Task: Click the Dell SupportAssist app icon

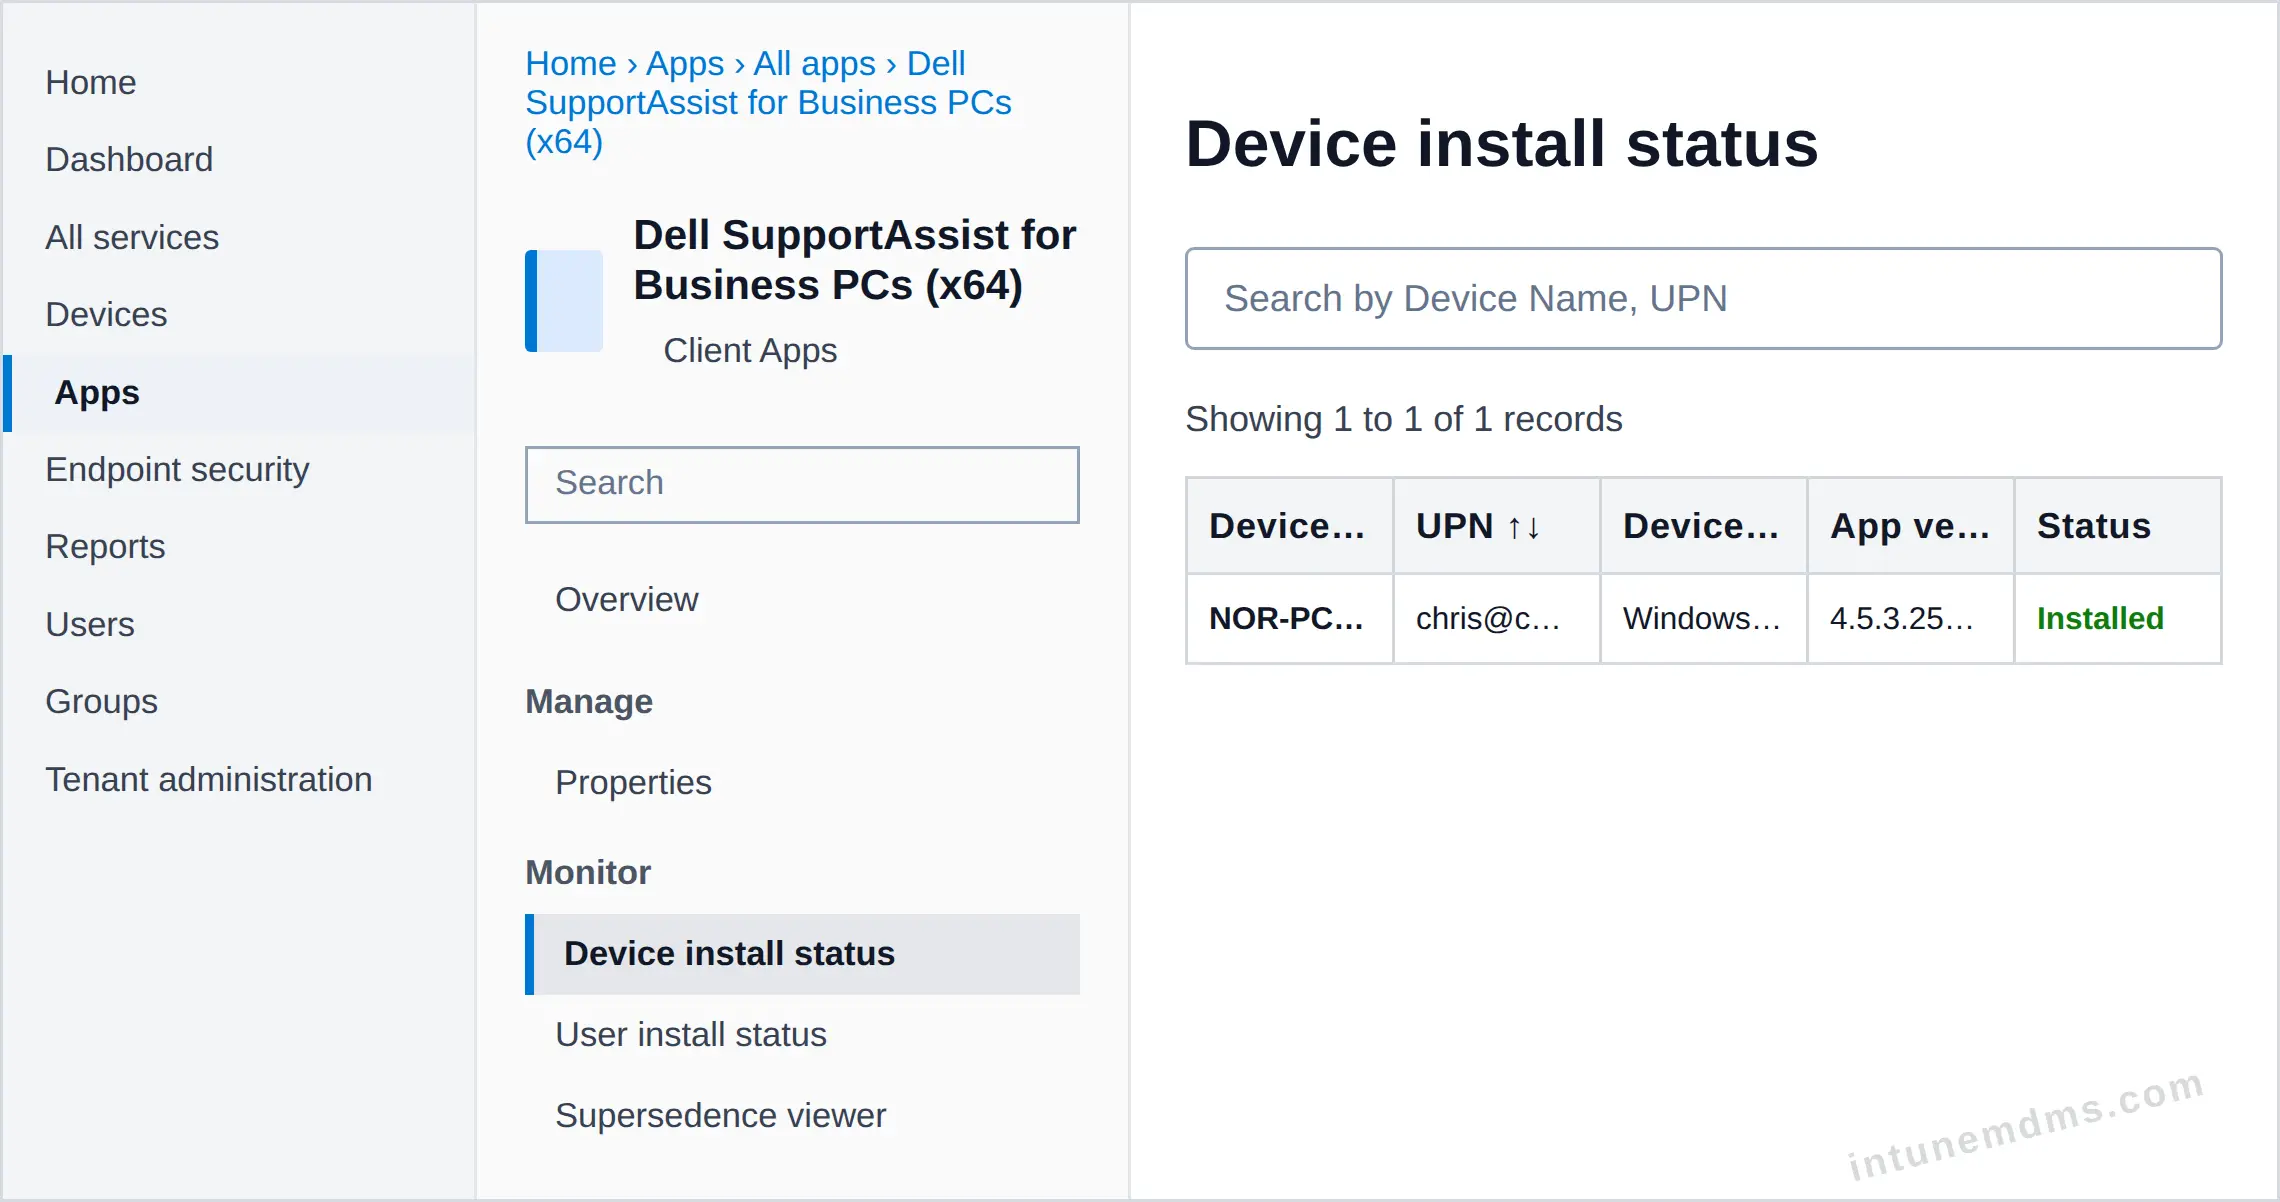Action: pyautogui.click(x=564, y=301)
